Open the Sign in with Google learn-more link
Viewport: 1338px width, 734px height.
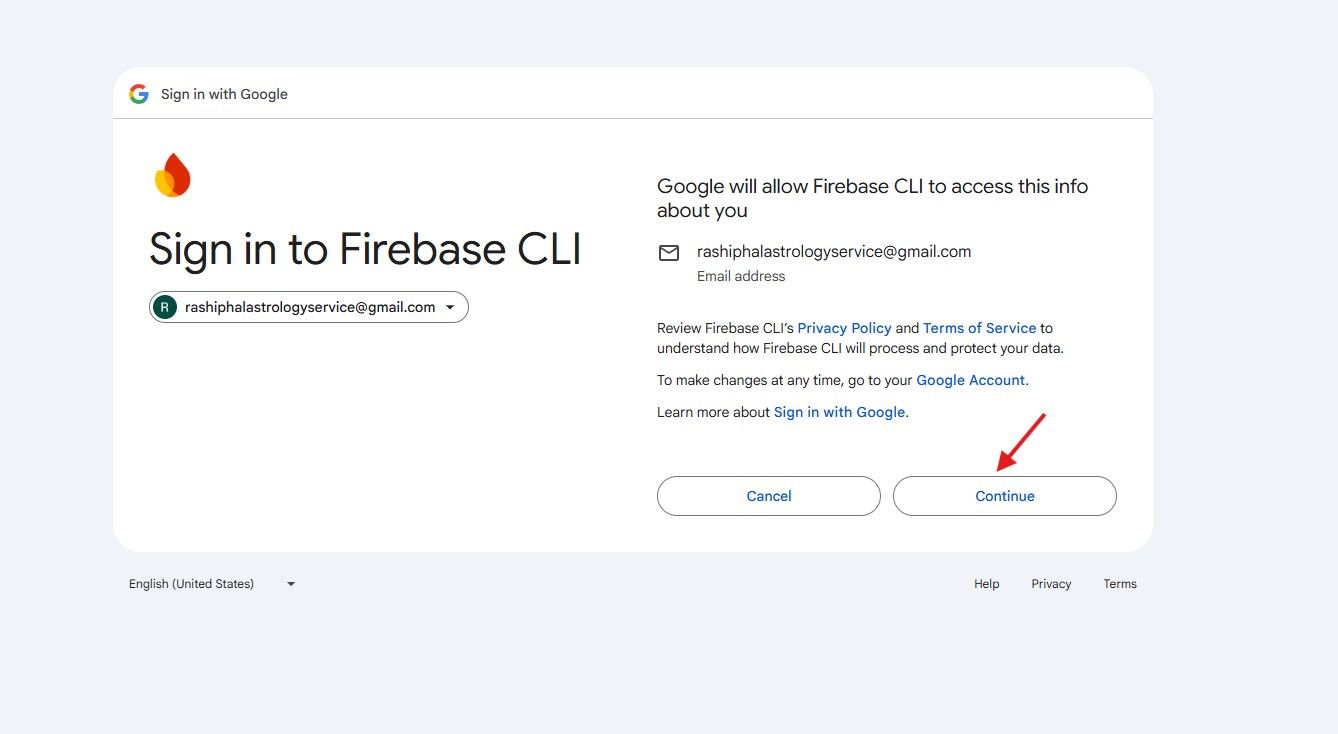pos(839,412)
